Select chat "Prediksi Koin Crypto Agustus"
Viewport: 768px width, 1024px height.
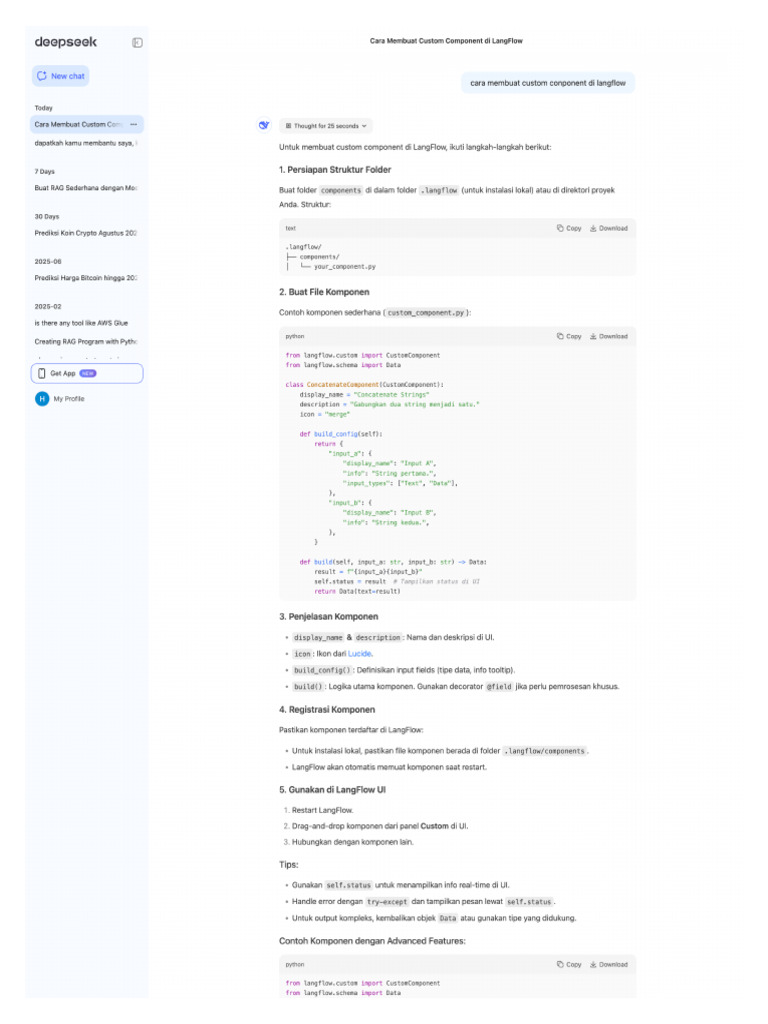click(85, 232)
